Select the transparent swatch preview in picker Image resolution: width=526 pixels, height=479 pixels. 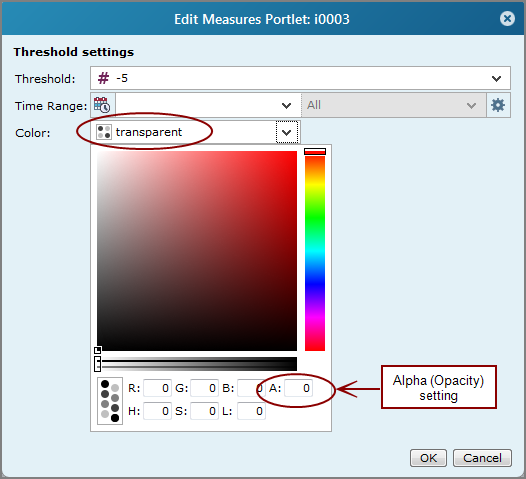pos(110,401)
